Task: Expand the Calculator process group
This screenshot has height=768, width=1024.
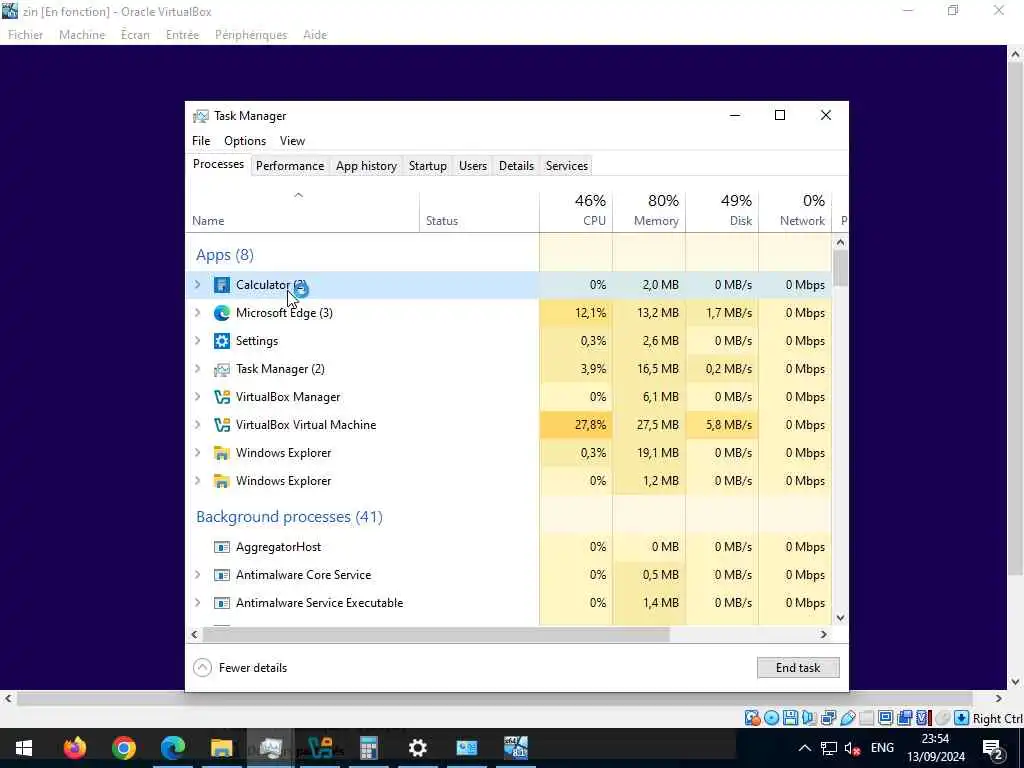Action: (x=198, y=285)
